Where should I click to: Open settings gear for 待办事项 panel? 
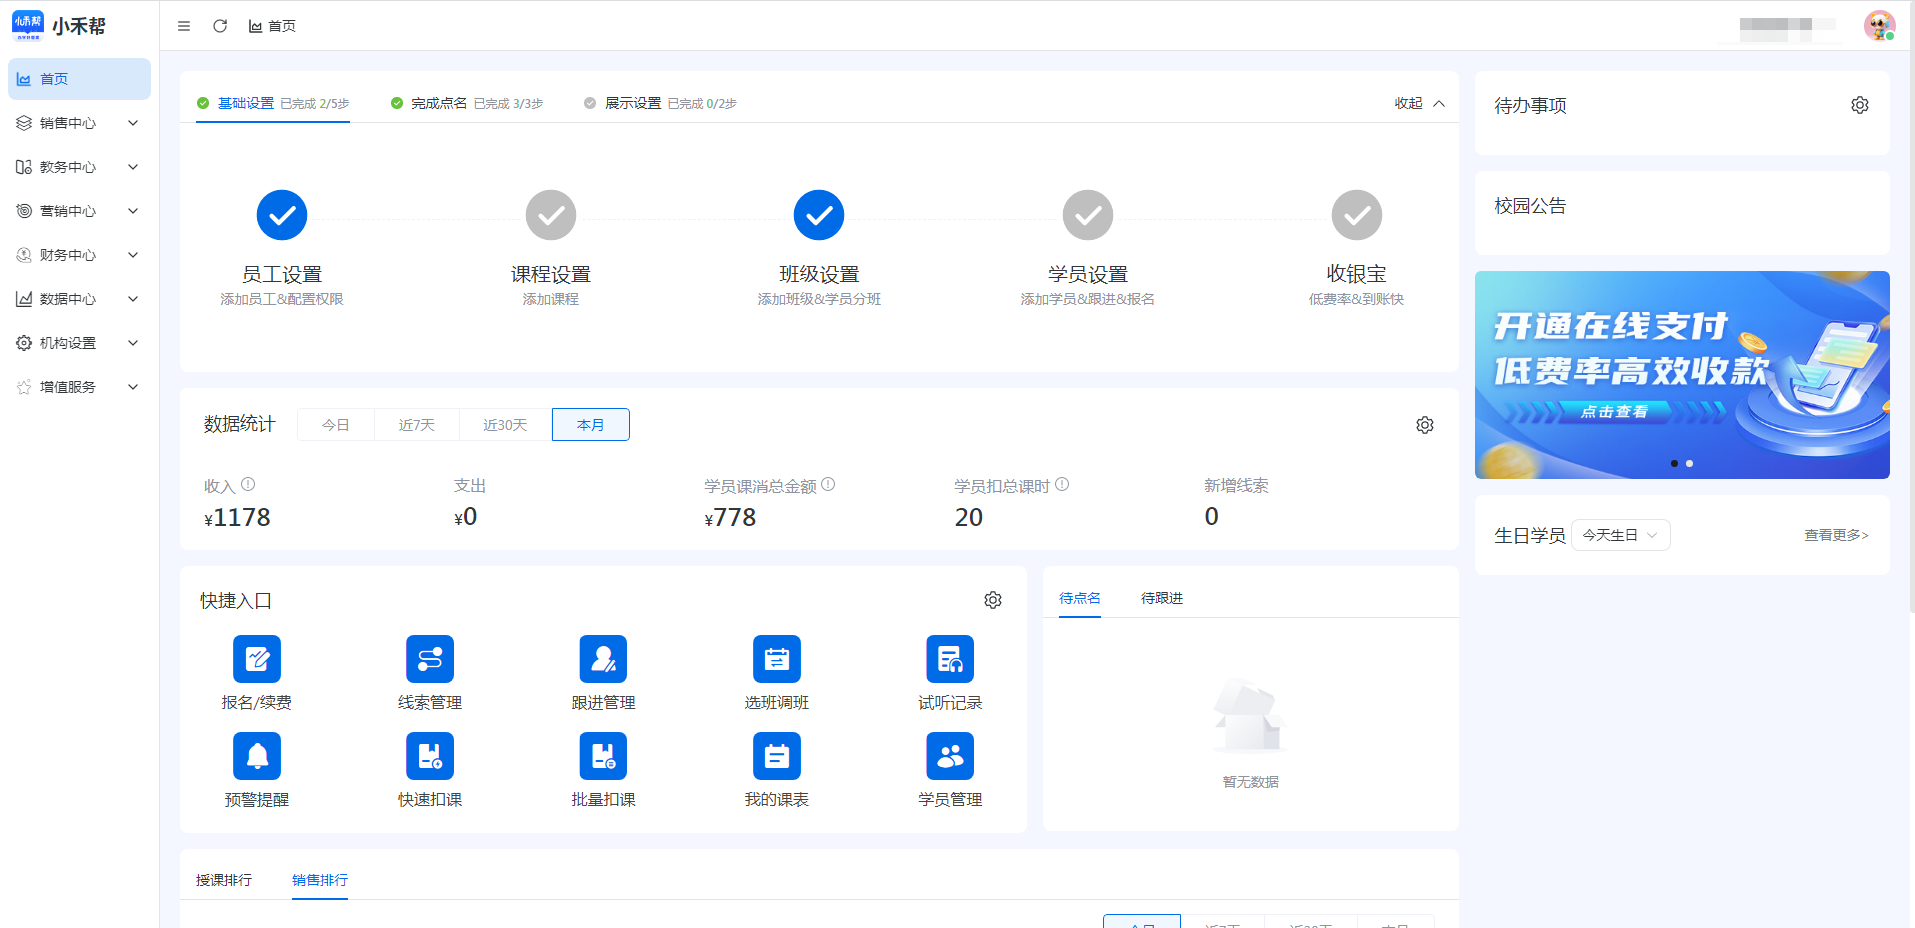[1859, 105]
